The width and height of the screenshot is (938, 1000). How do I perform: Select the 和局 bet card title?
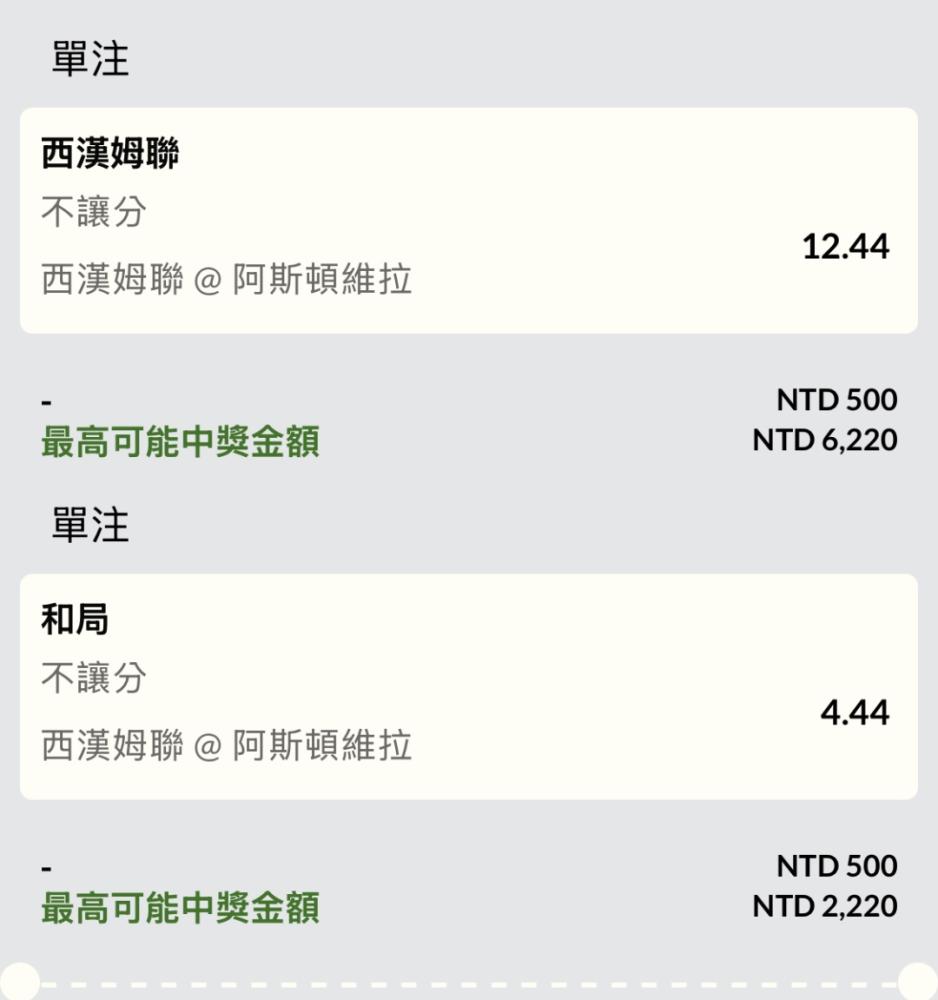[x=75, y=619]
